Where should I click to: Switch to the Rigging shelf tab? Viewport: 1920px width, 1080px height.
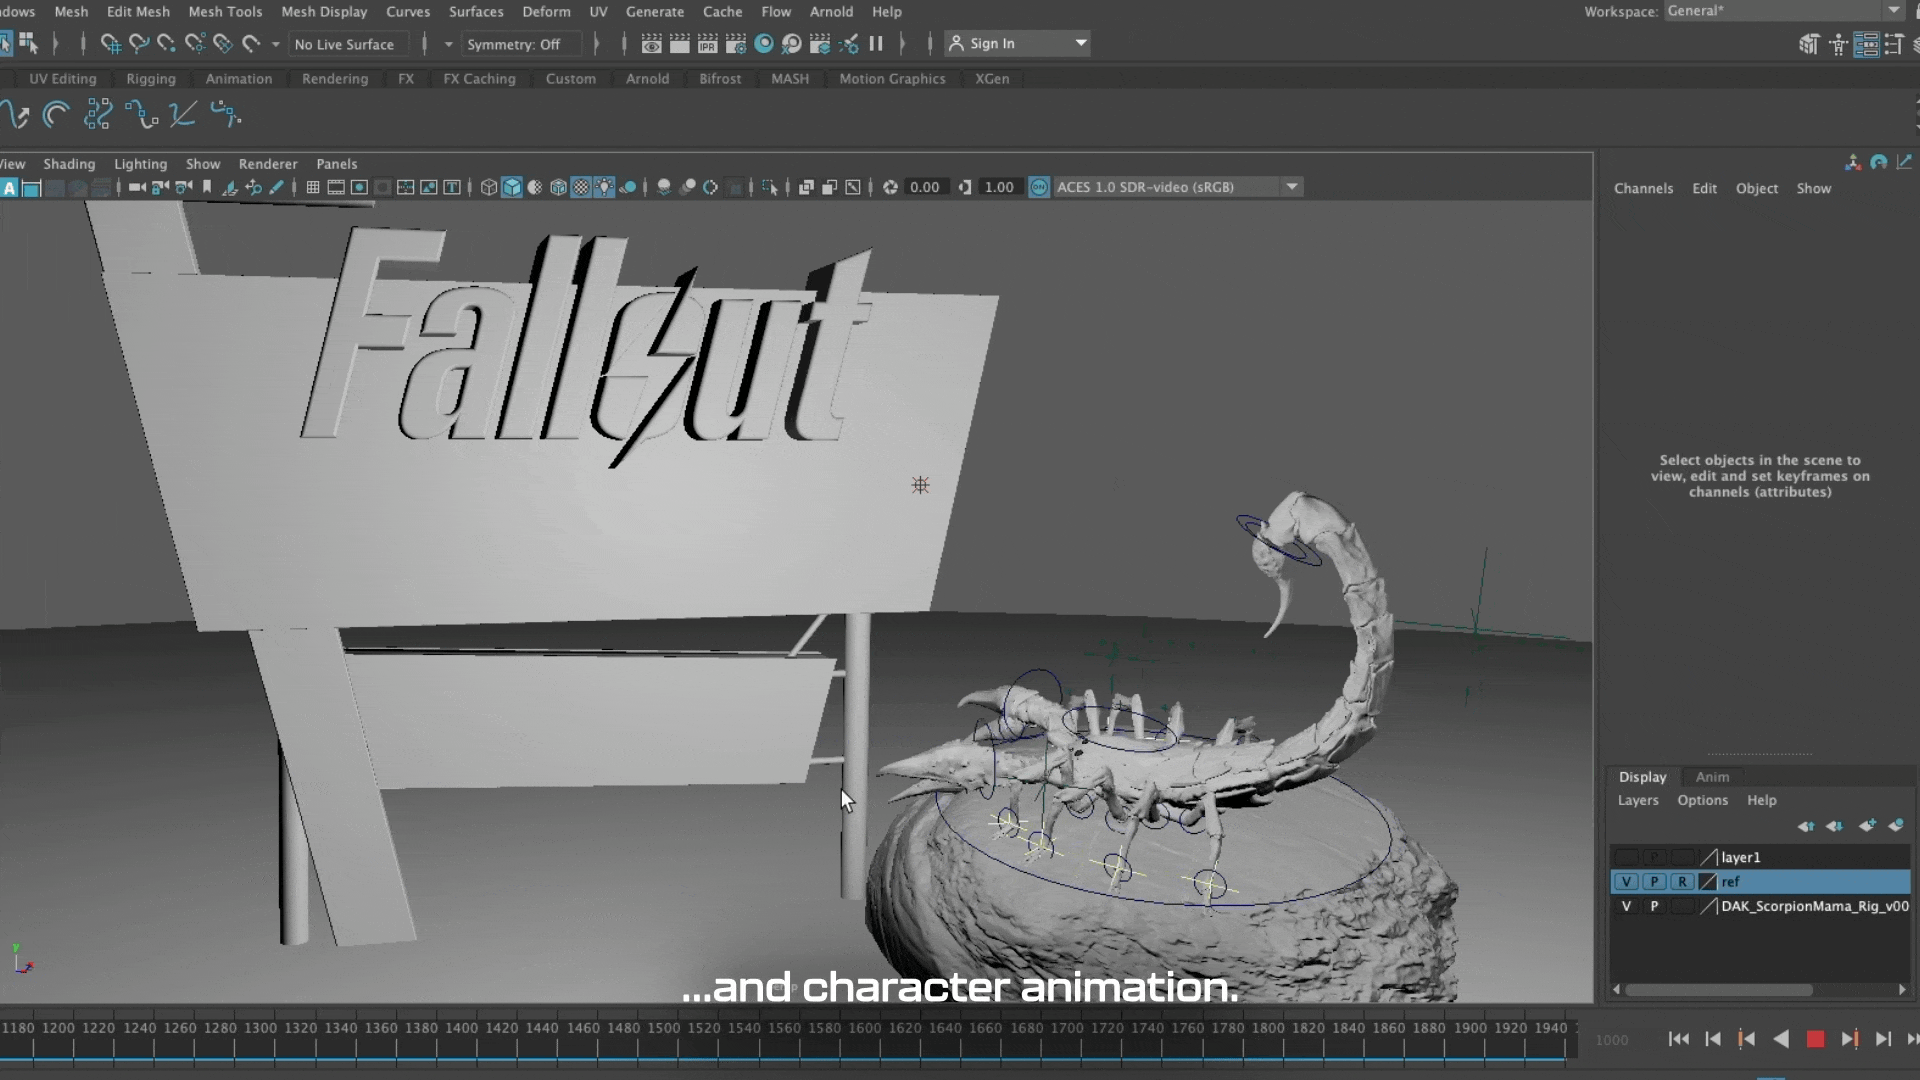coord(151,79)
